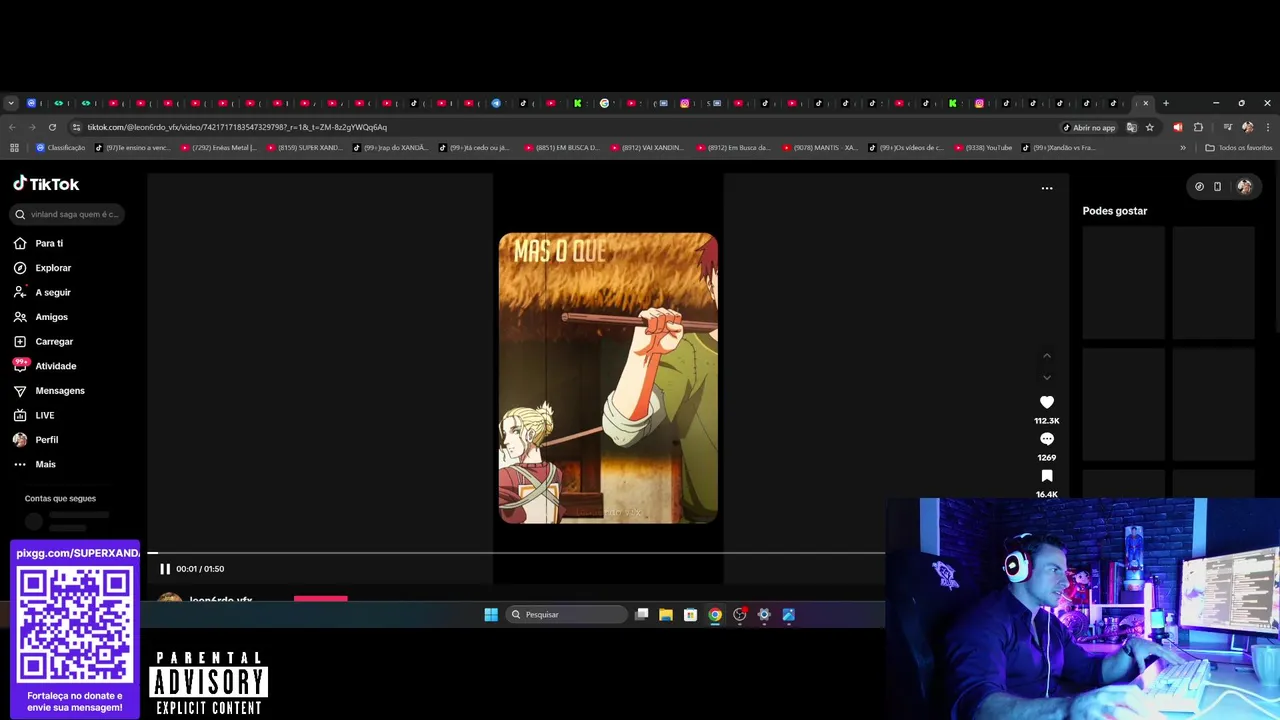Open the comments icon showing 1269

1047,439
